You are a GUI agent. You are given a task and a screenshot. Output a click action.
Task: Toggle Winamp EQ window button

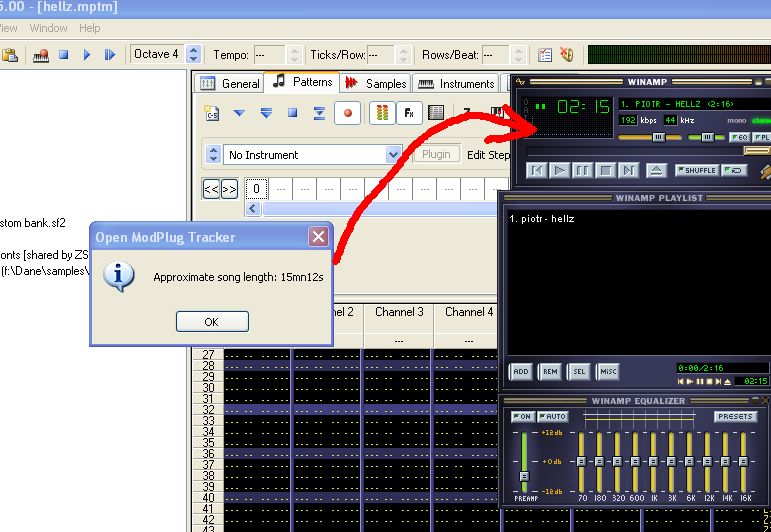pyautogui.click(x=739, y=137)
